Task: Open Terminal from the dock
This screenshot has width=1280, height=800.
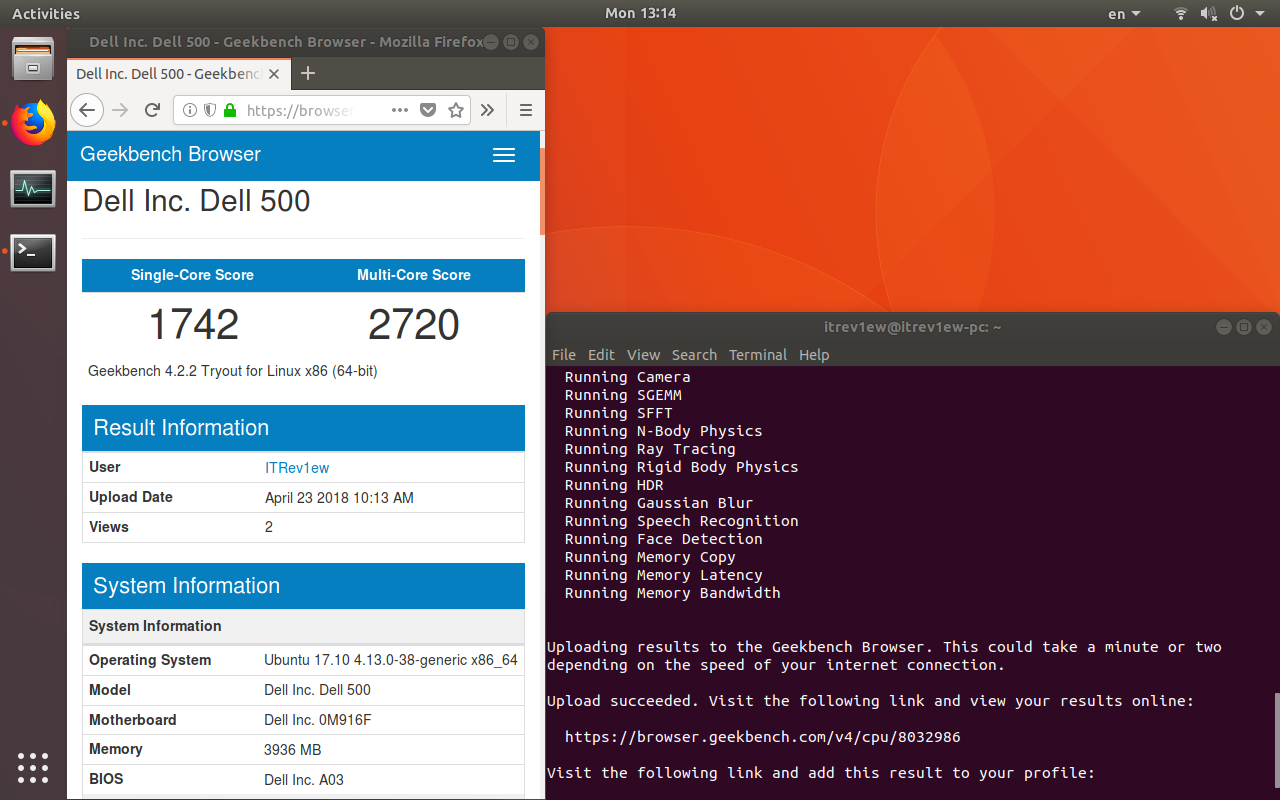Action: point(33,253)
